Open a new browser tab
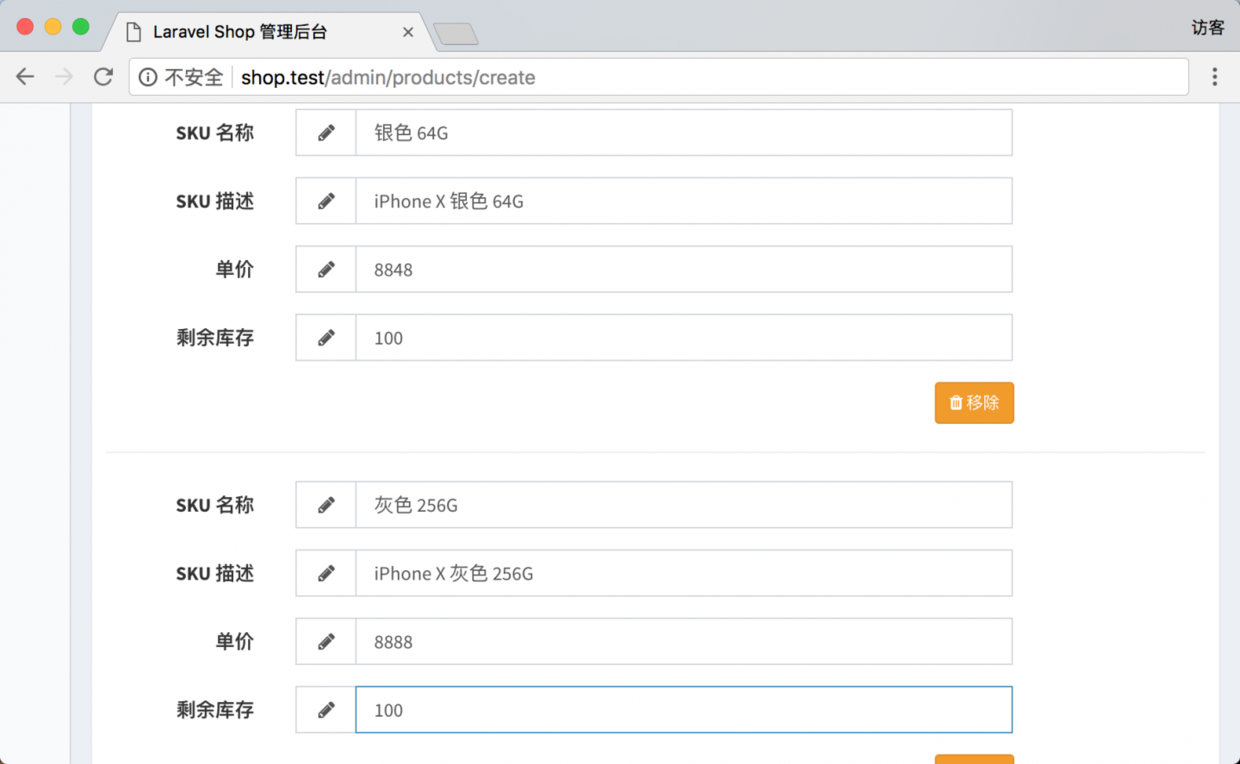Screen dimensions: 1240x764 coord(456,34)
